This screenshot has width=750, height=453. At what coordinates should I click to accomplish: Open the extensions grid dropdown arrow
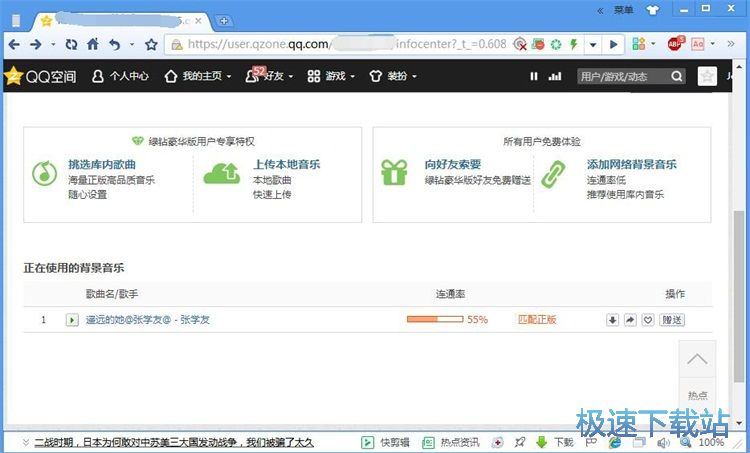653,44
